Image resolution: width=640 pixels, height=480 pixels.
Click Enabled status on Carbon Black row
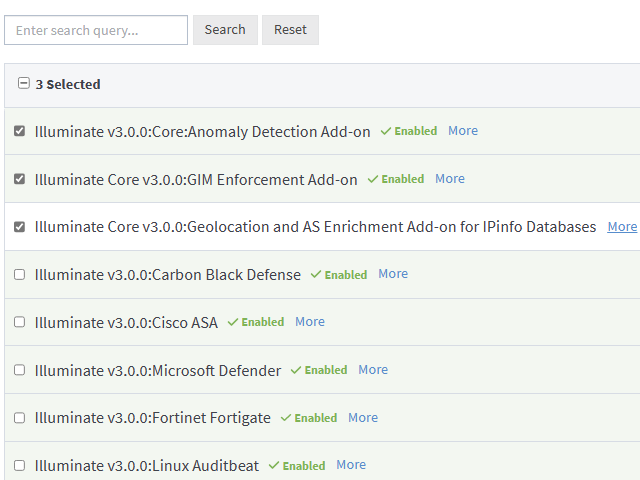pos(339,275)
